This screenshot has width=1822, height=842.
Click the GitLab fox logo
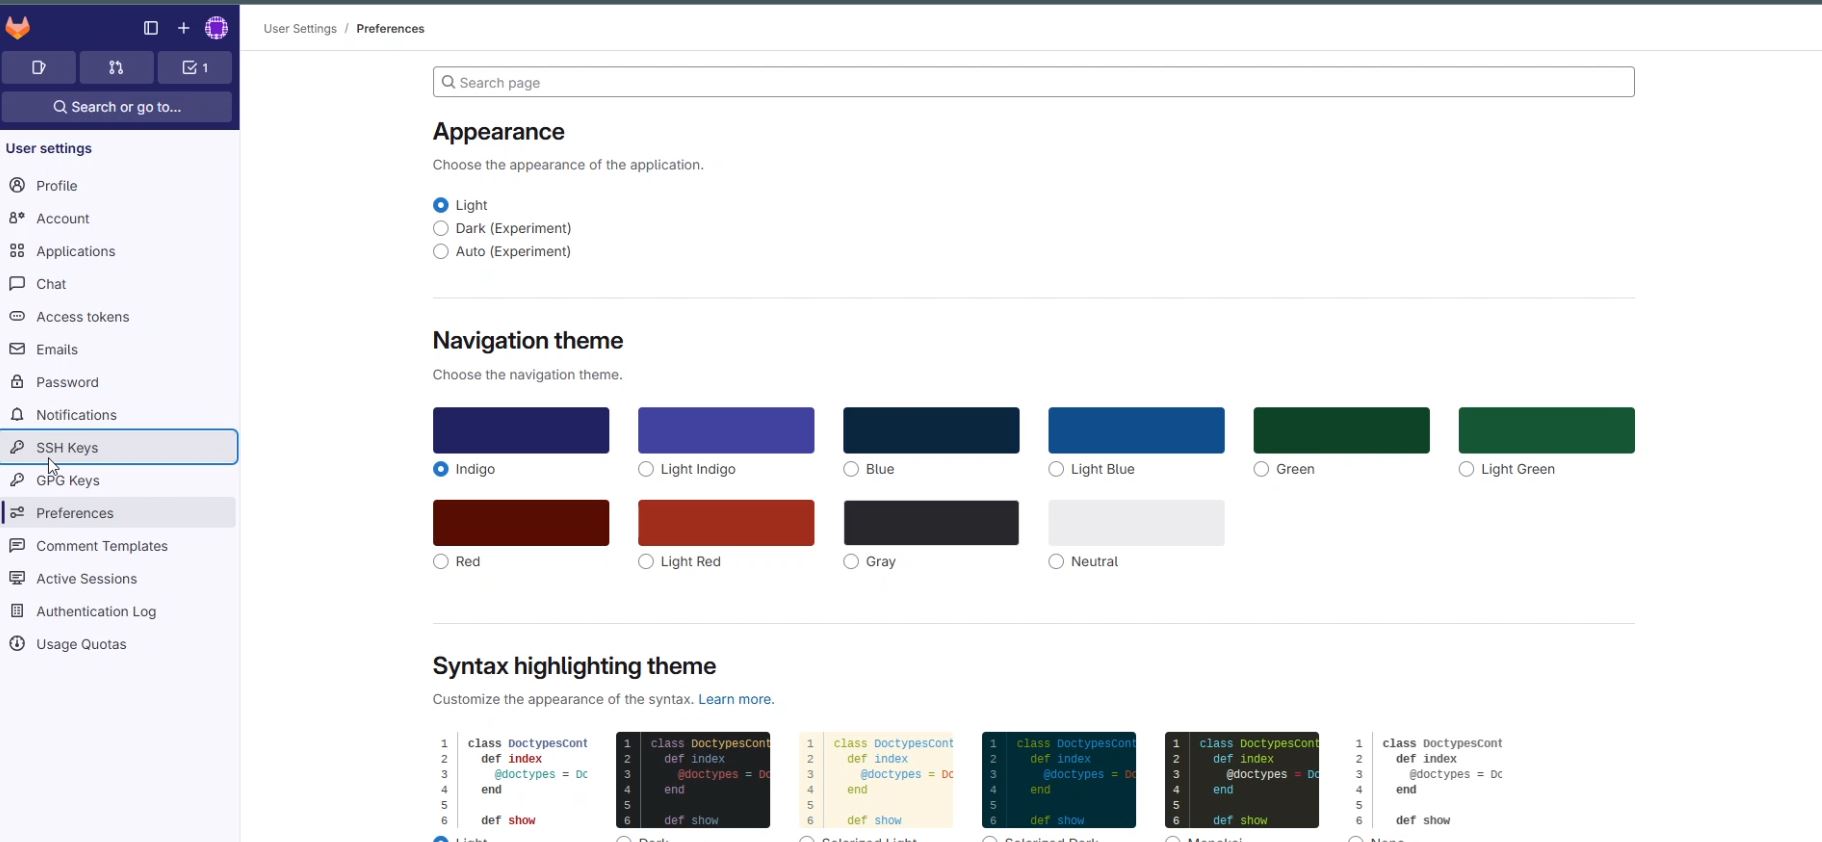(18, 28)
